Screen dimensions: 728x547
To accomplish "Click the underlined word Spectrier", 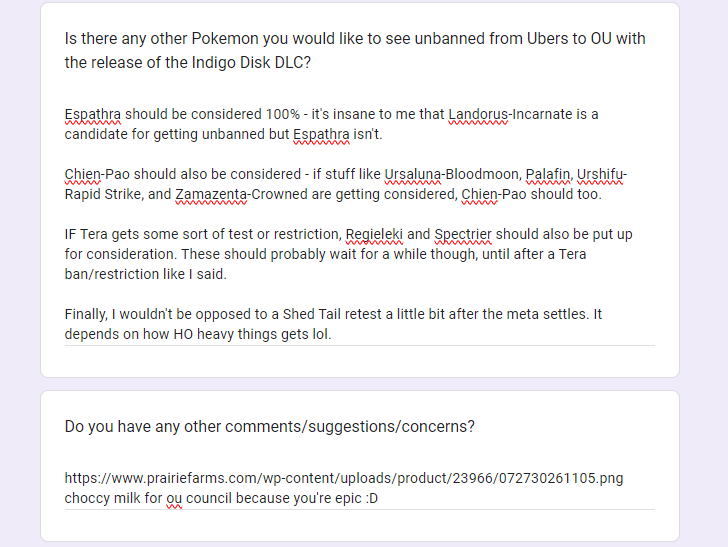I will [463, 234].
